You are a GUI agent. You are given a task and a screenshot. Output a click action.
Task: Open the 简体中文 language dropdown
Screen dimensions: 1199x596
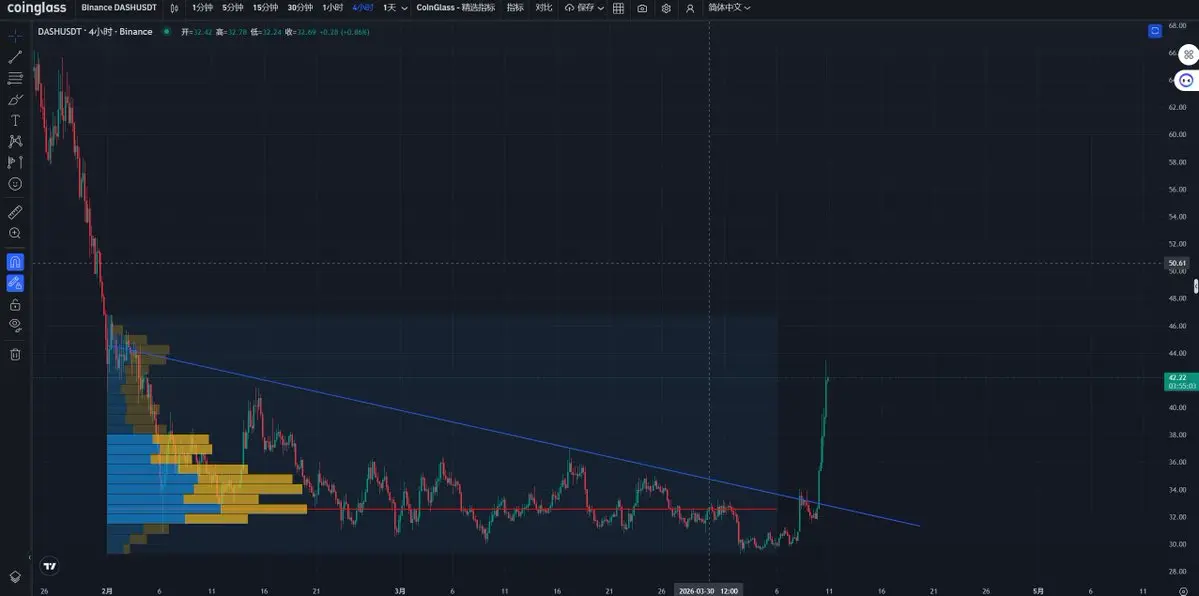(729, 8)
